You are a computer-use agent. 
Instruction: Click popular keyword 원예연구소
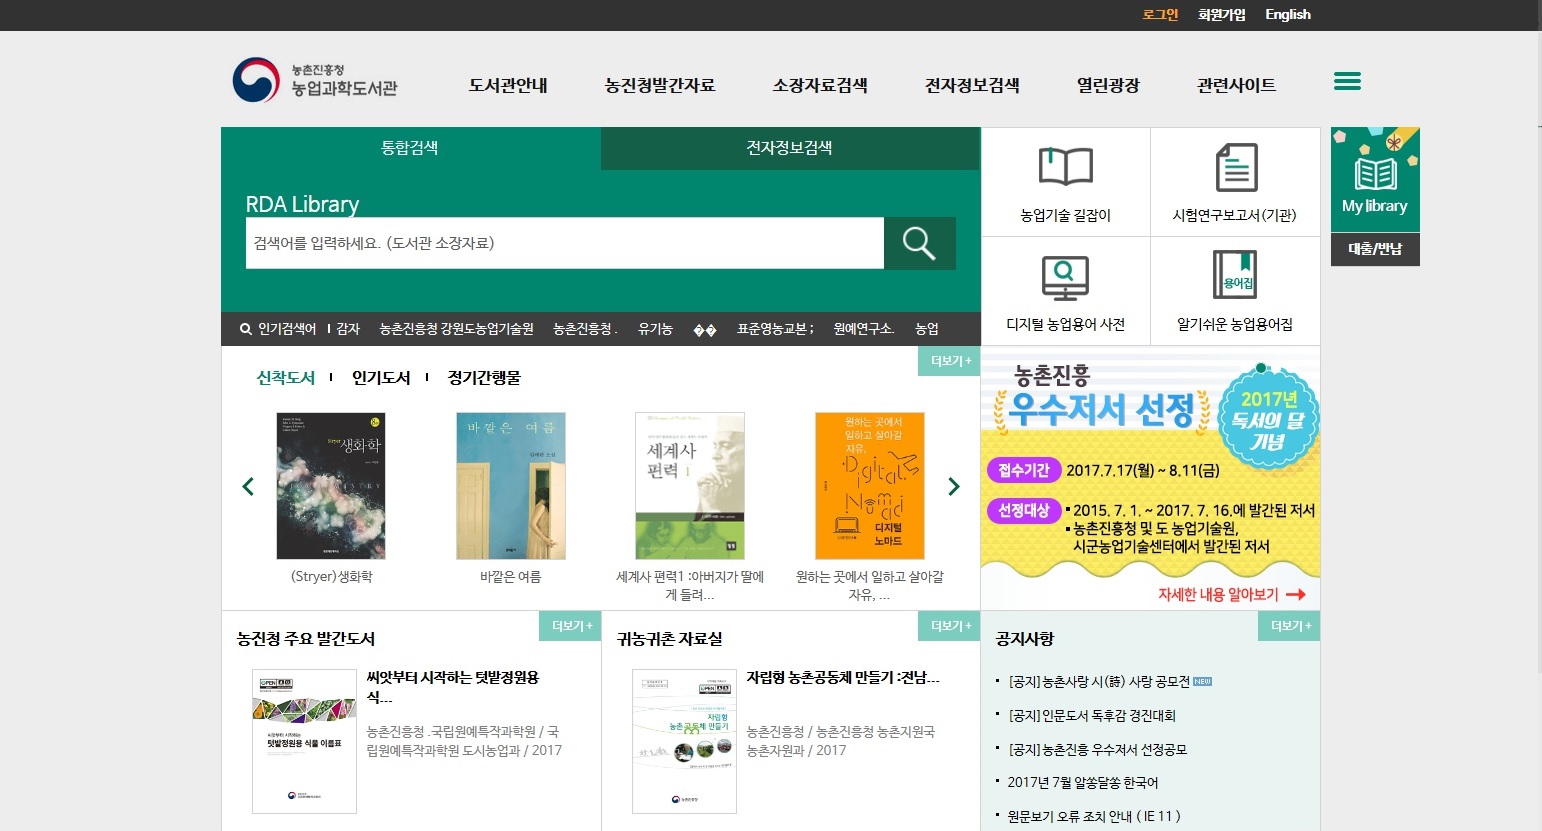click(x=864, y=329)
